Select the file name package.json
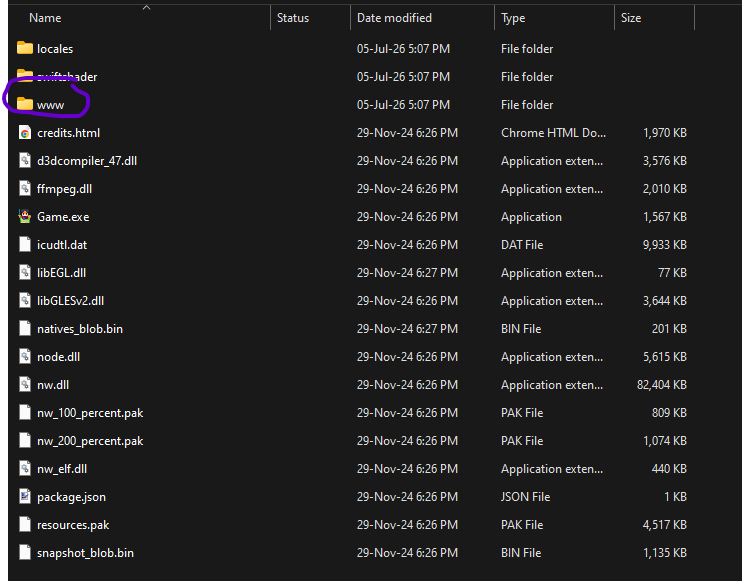 click(71, 497)
